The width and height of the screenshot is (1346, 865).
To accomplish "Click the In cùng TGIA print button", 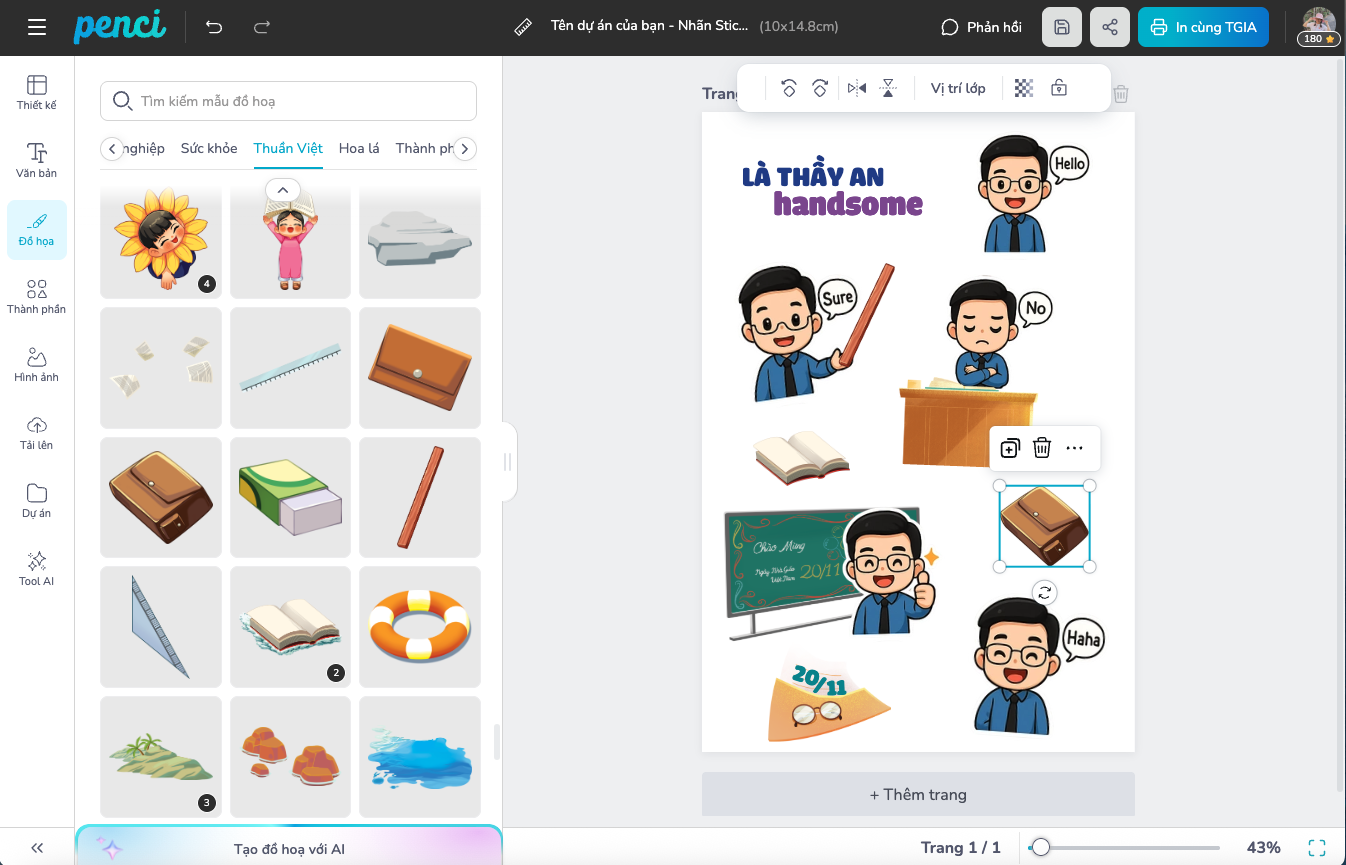I will tap(1203, 27).
